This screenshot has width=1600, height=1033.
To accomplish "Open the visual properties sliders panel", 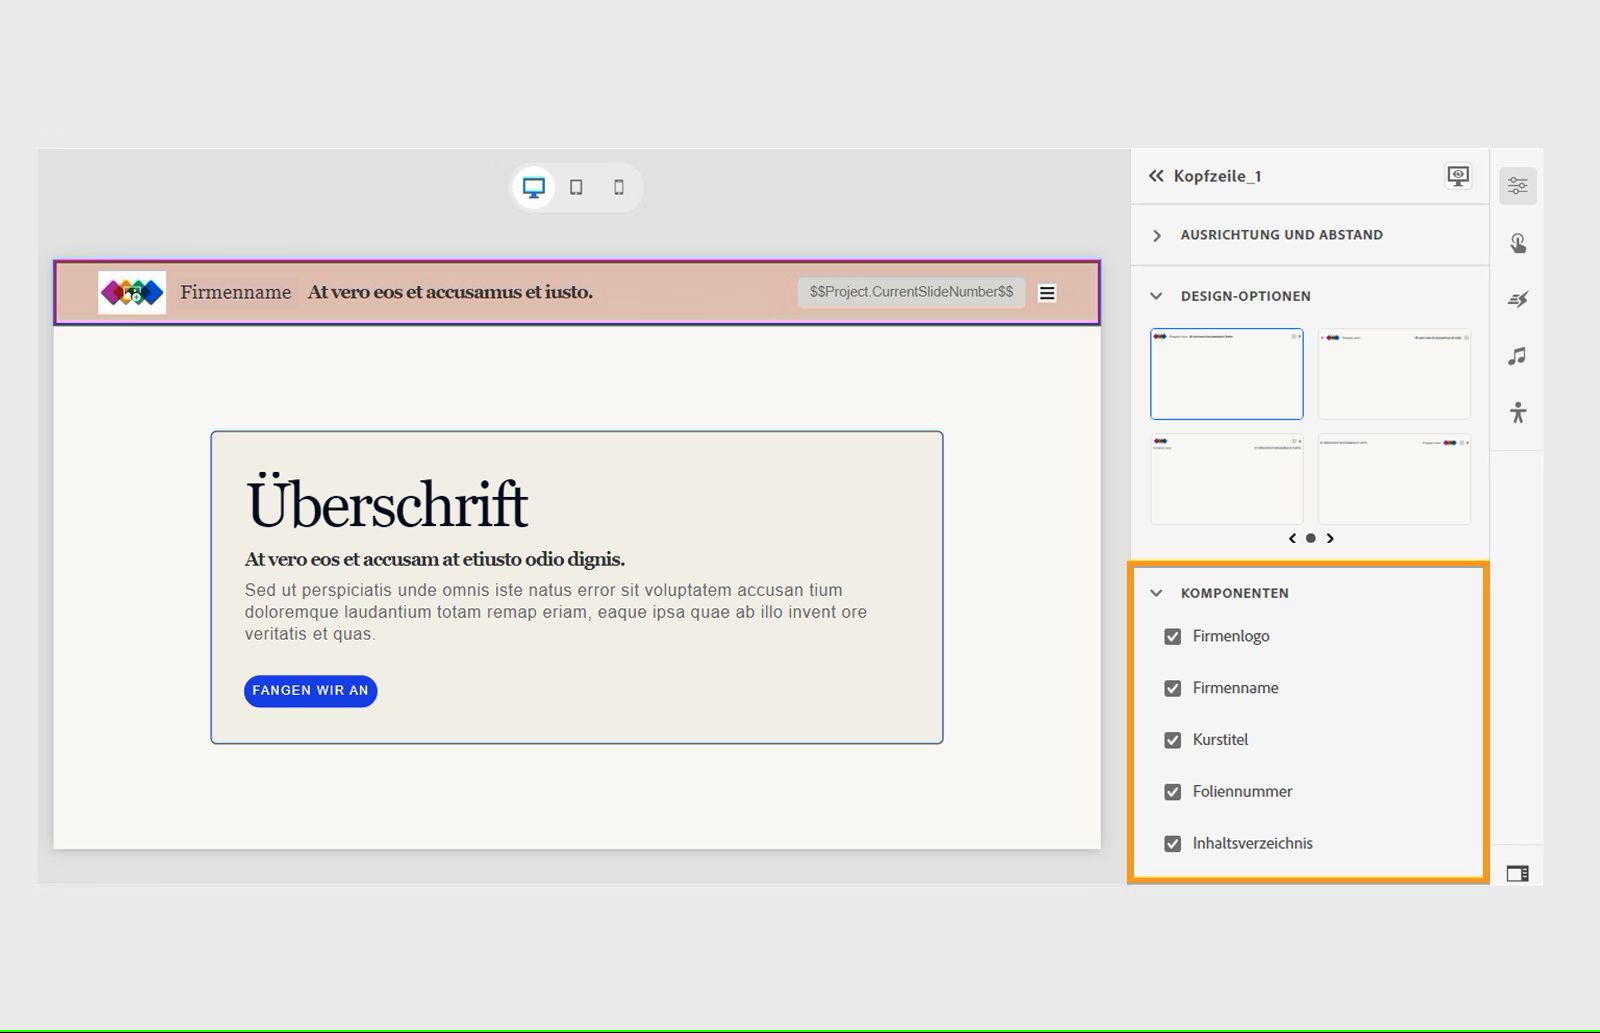I will coord(1518,186).
